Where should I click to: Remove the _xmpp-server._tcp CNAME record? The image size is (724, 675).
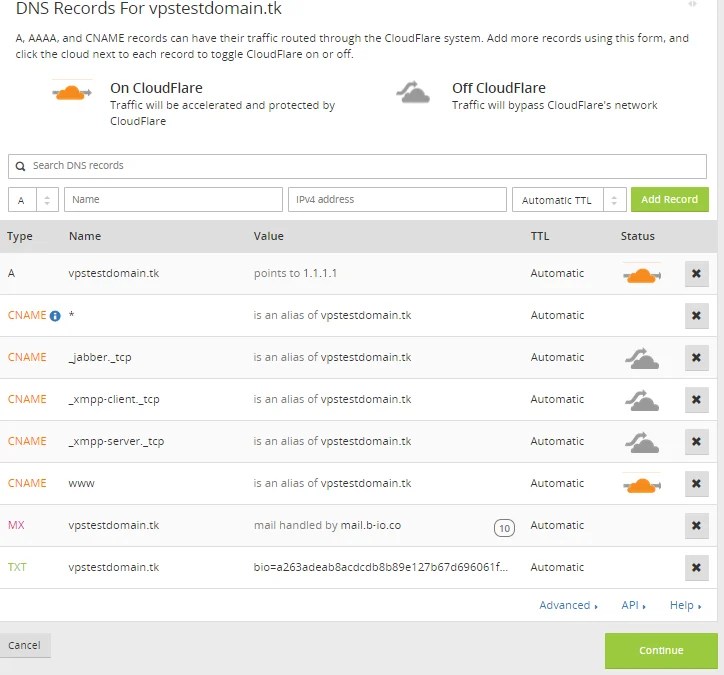(x=697, y=442)
